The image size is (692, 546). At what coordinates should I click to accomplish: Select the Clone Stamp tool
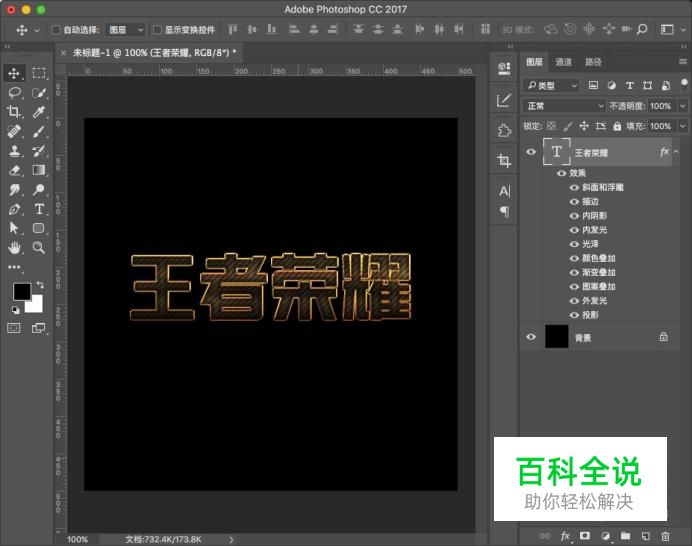pos(14,151)
